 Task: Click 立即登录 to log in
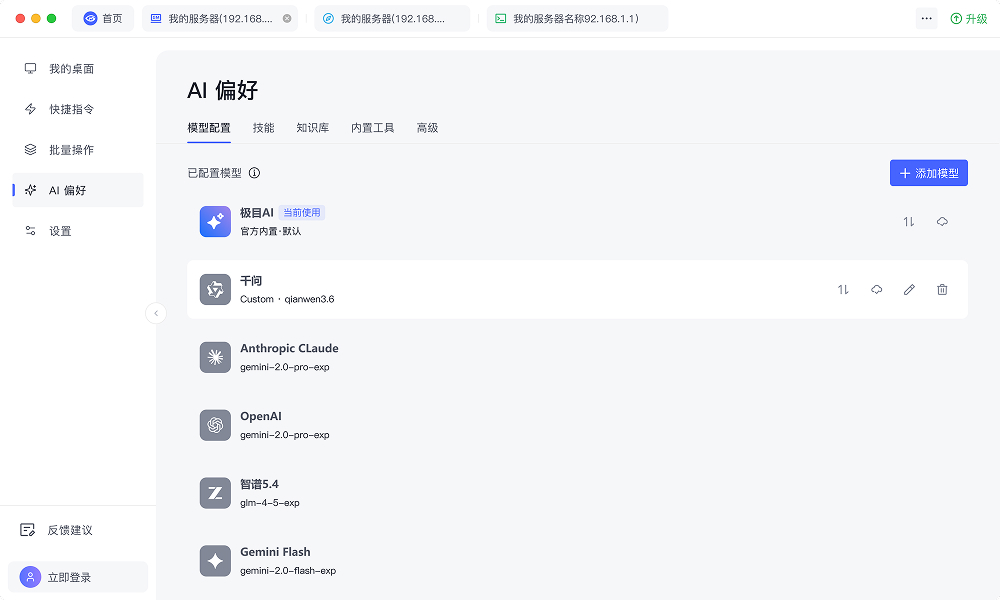(78, 577)
